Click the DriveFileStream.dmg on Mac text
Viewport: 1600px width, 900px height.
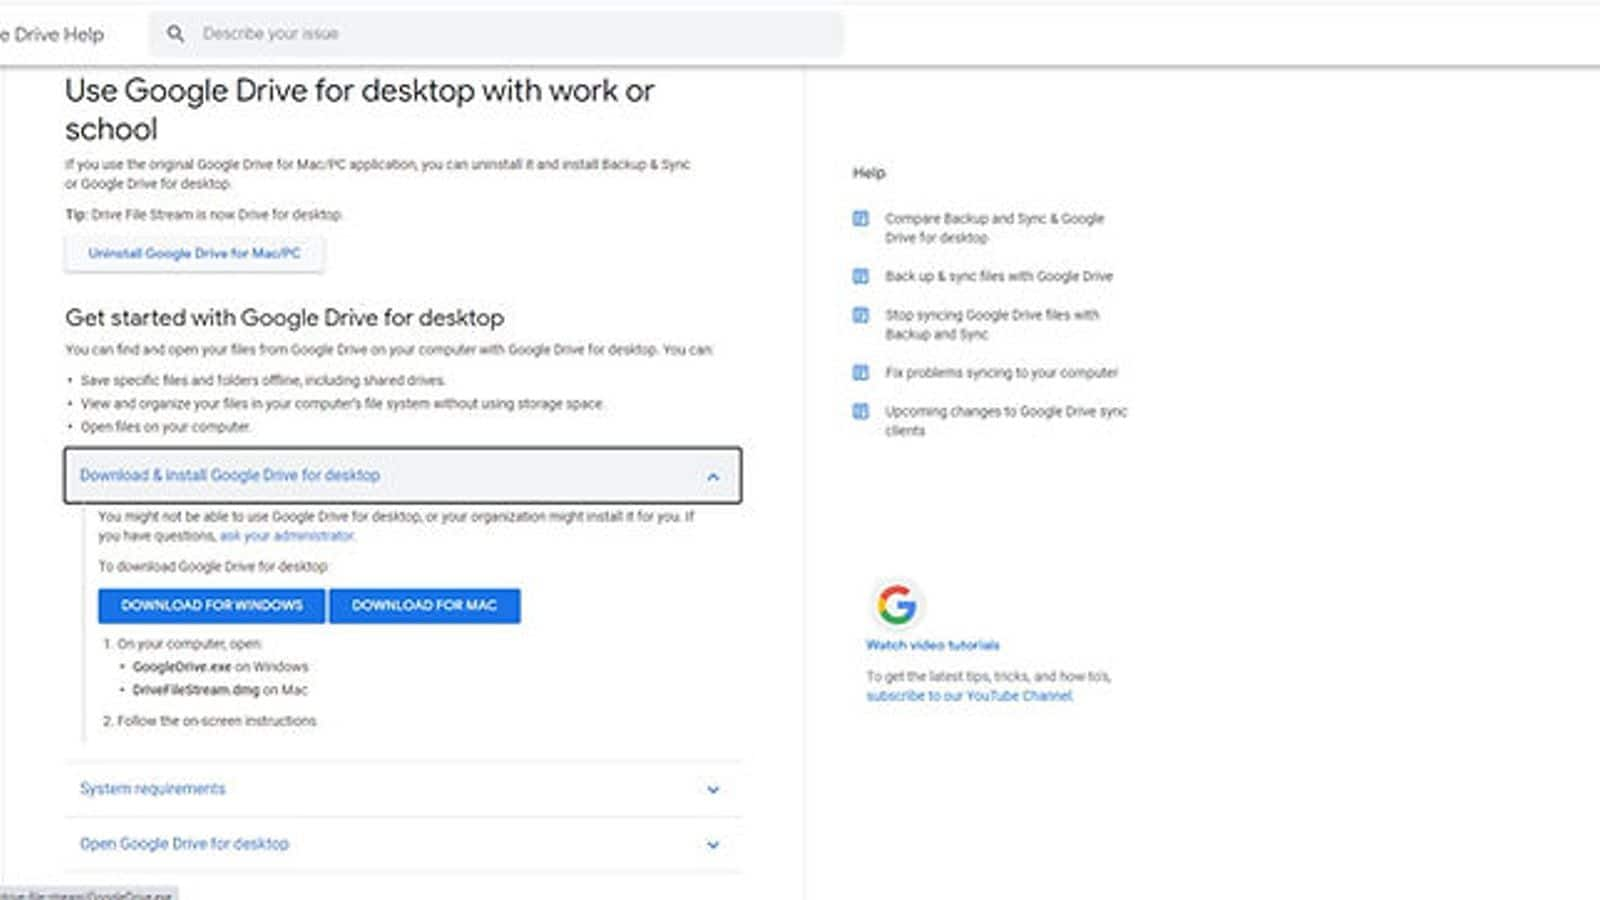tap(220, 690)
